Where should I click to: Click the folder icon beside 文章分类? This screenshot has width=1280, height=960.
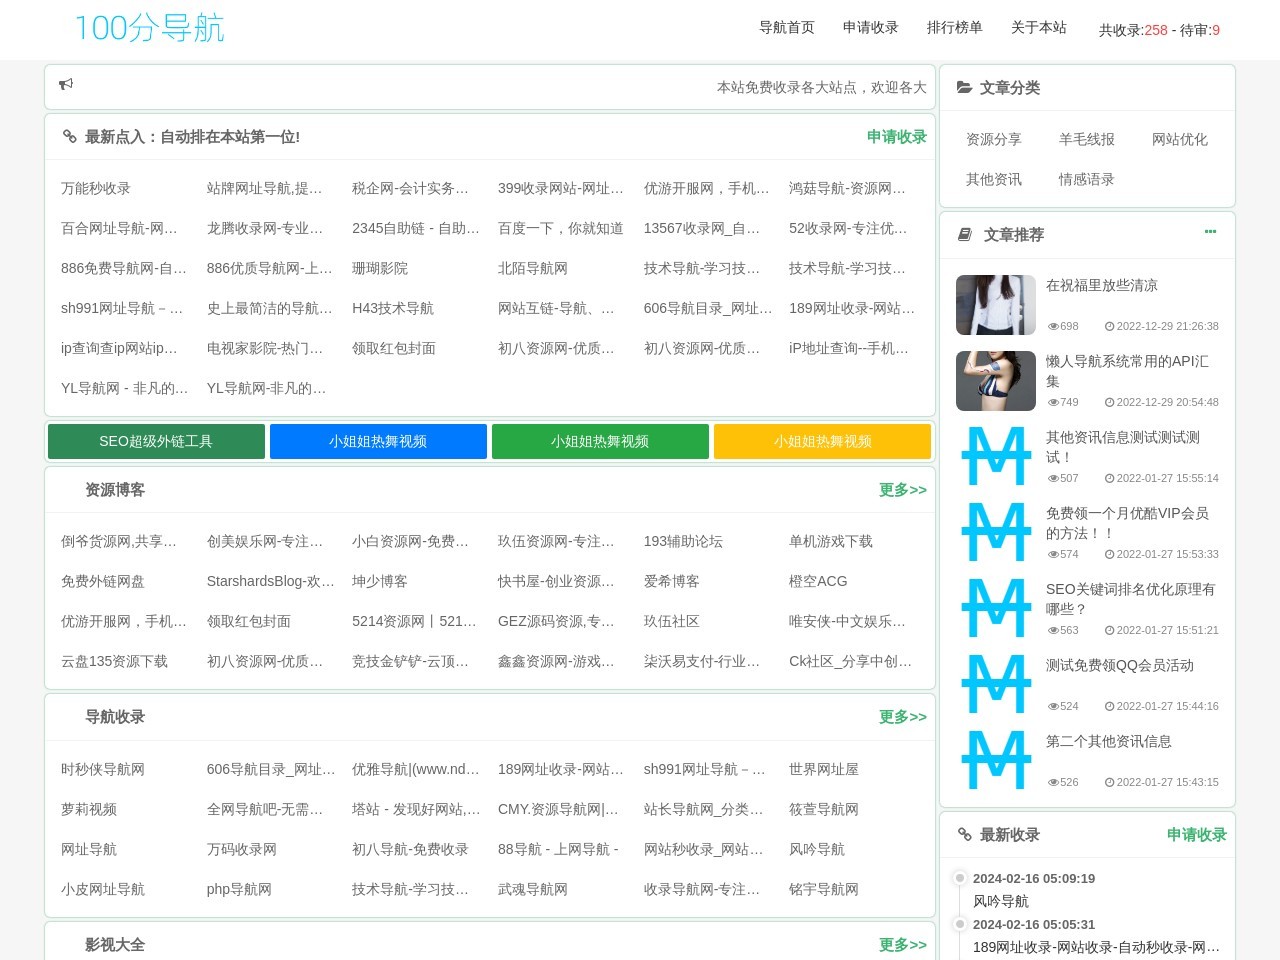pyautogui.click(x=964, y=88)
